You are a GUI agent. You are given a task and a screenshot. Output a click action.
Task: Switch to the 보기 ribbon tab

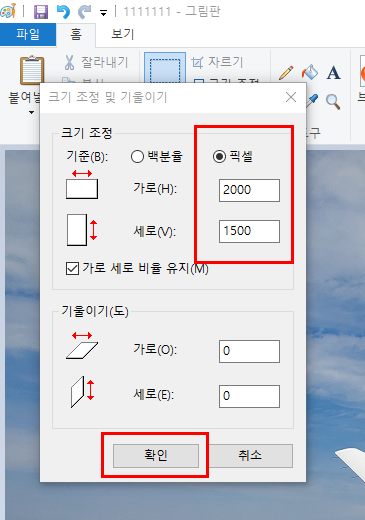122,34
